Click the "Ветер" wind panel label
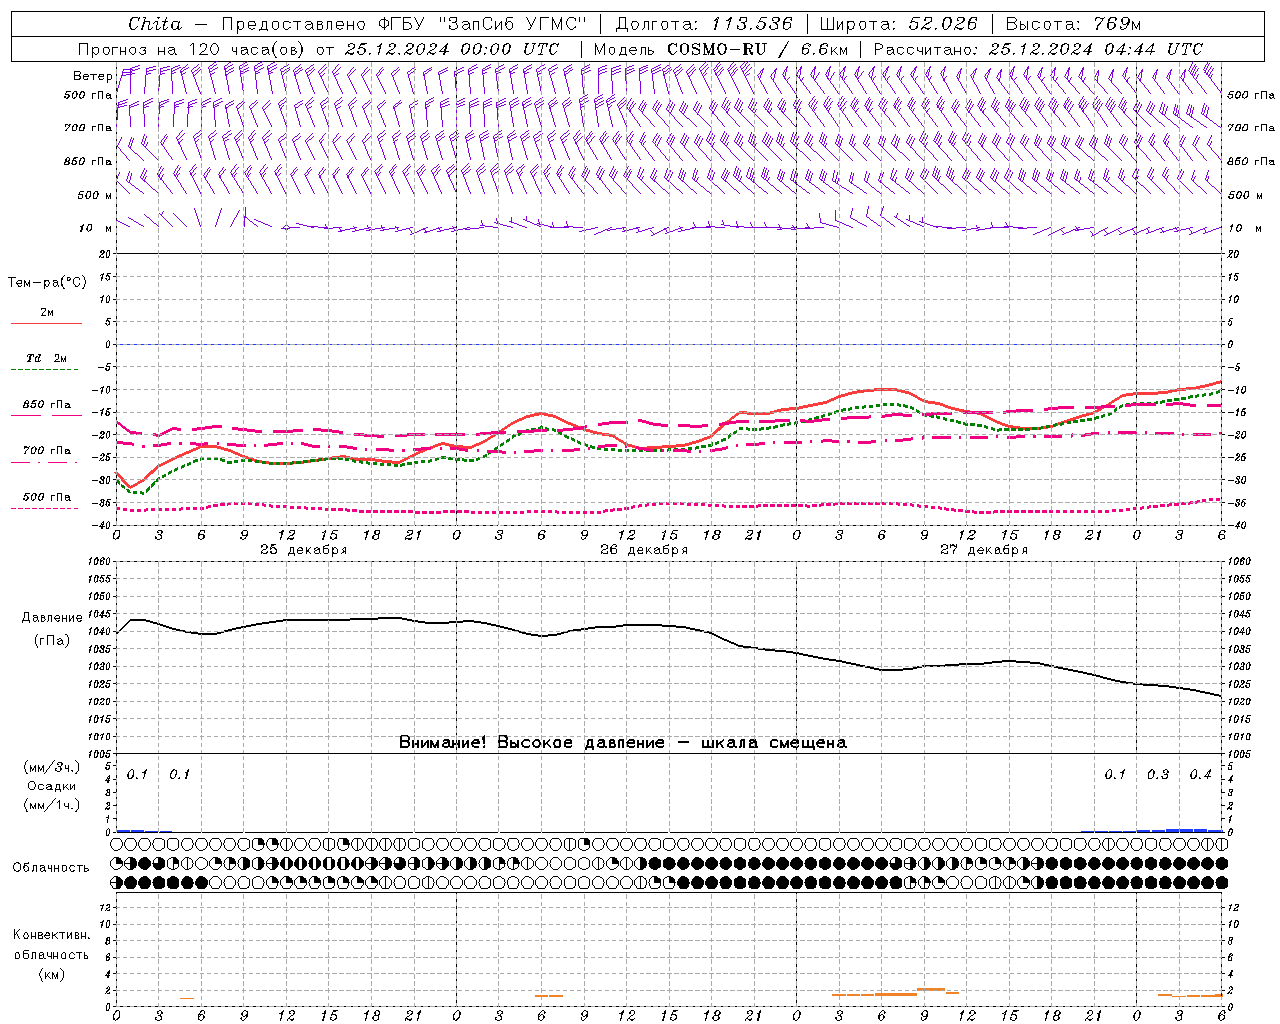 pyautogui.click(x=92, y=76)
